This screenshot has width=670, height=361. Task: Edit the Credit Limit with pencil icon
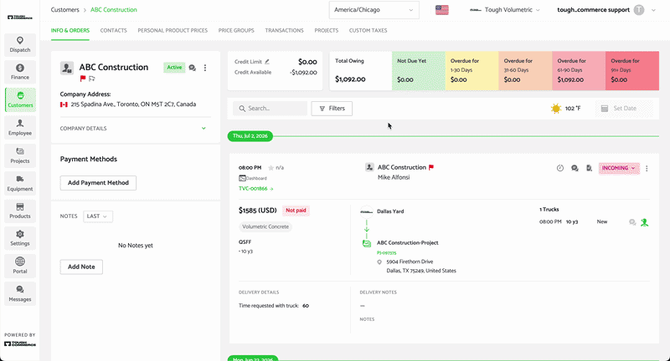267,62
